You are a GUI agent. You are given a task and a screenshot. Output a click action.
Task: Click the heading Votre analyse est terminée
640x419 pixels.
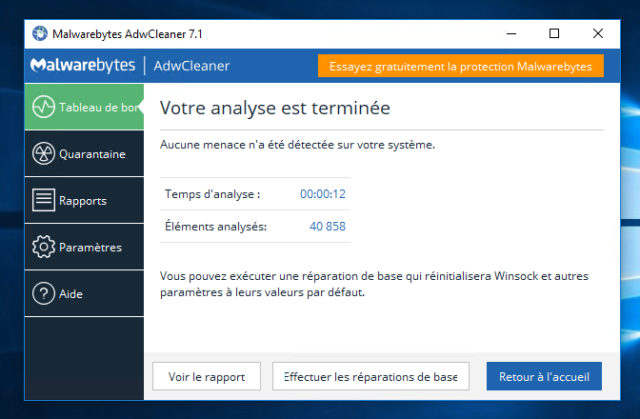[x=275, y=108]
